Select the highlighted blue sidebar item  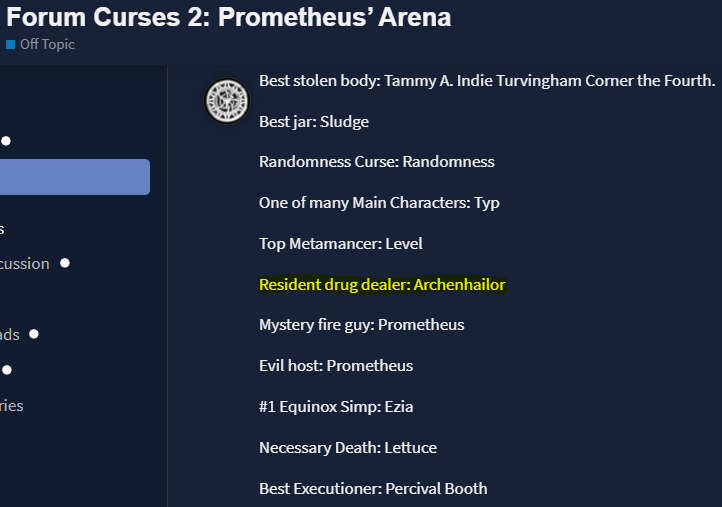(75, 177)
